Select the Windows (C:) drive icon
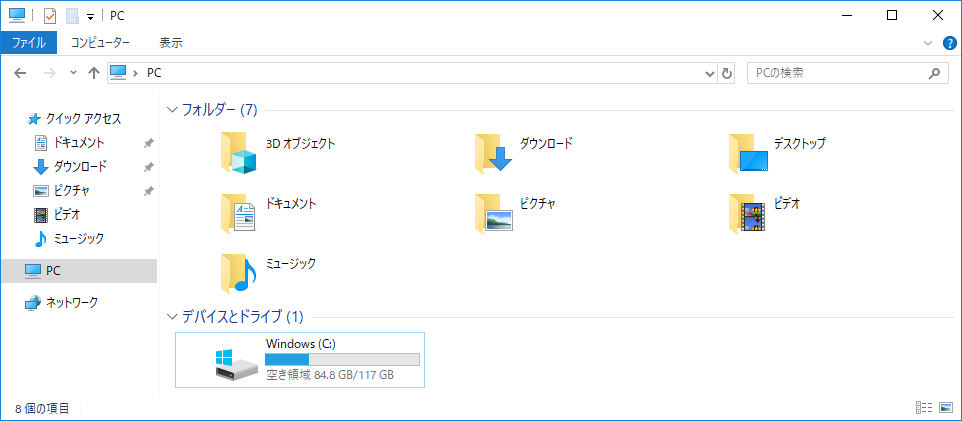The height and width of the screenshot is (421, 962). pyautogui.click(x=237, y=365)
